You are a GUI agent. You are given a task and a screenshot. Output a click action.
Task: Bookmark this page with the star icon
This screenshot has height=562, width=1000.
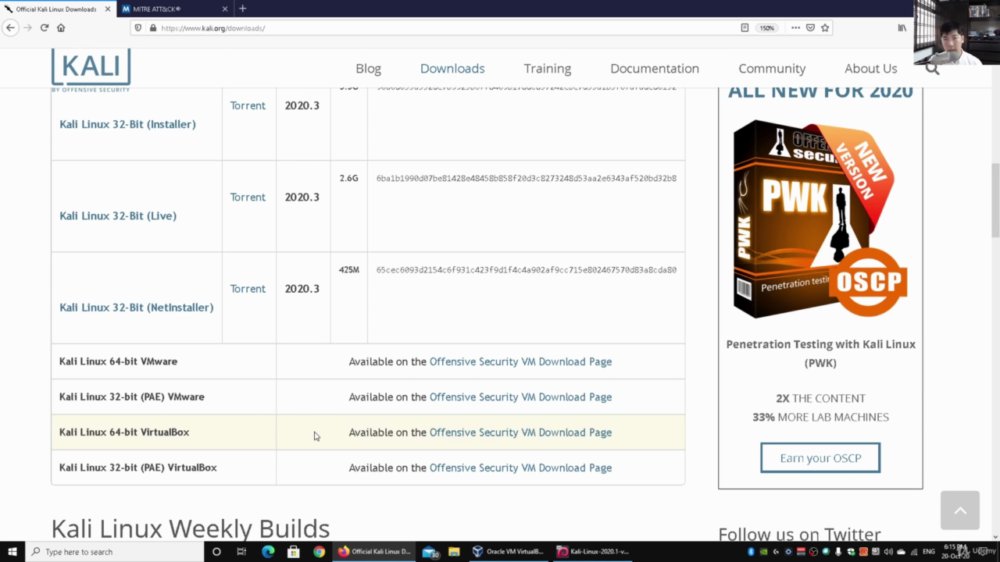825,28
